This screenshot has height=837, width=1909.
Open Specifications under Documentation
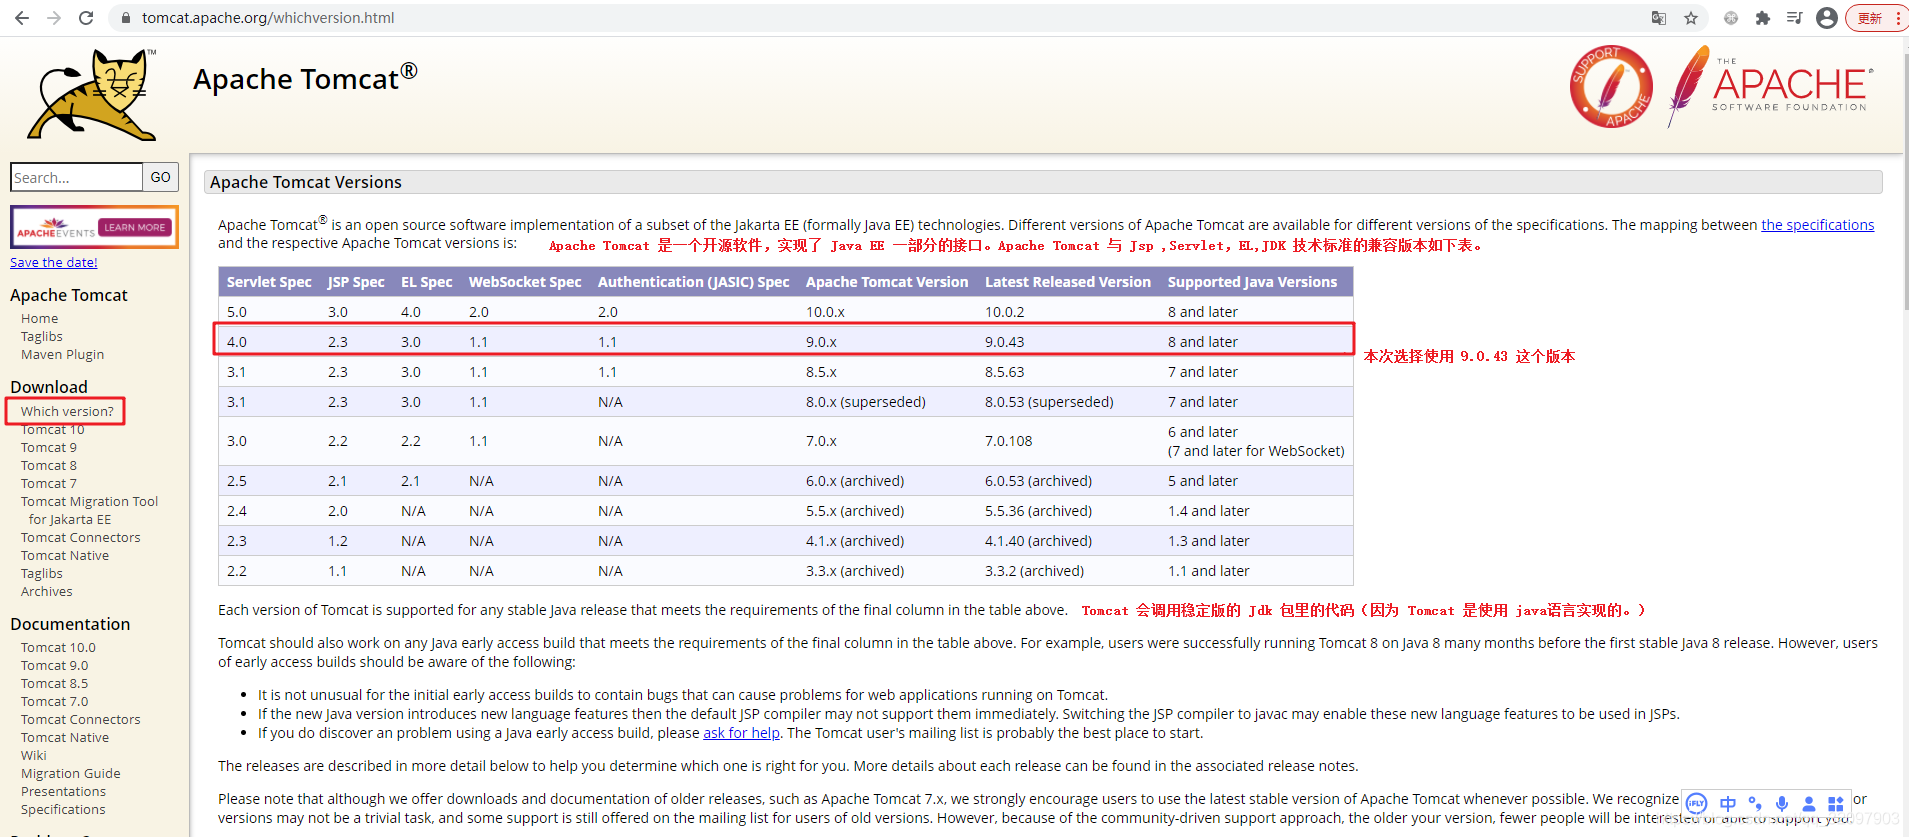(x=63, y=810)
